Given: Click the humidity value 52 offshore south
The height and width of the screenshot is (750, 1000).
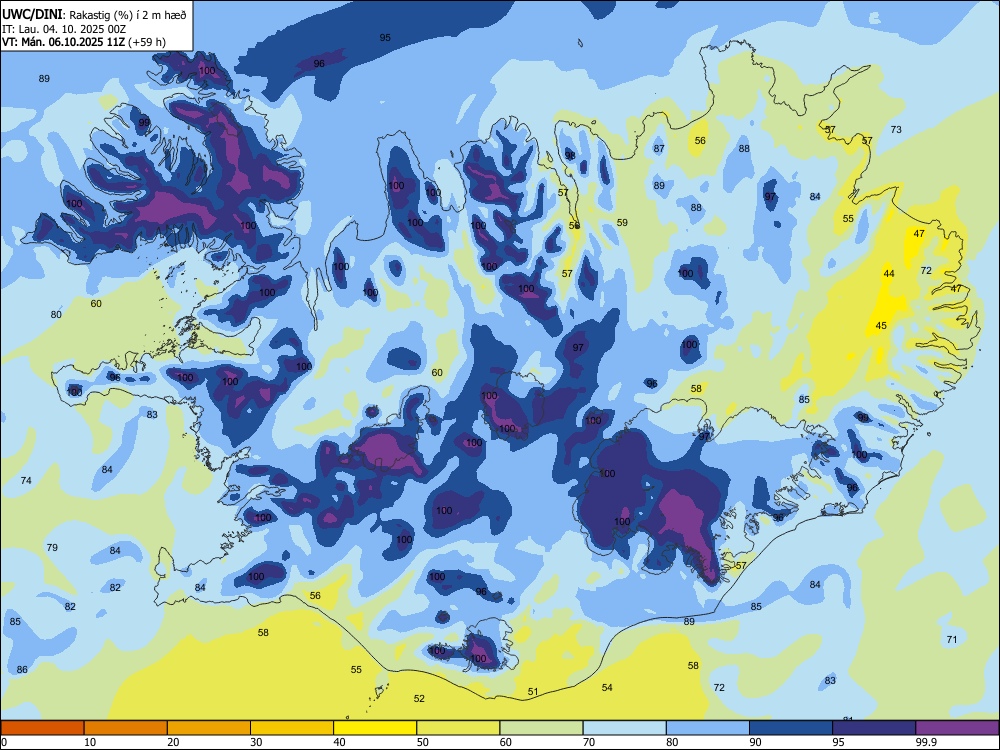Looking at the screenshot, I should pyautogui.click(x=419, y=698).
